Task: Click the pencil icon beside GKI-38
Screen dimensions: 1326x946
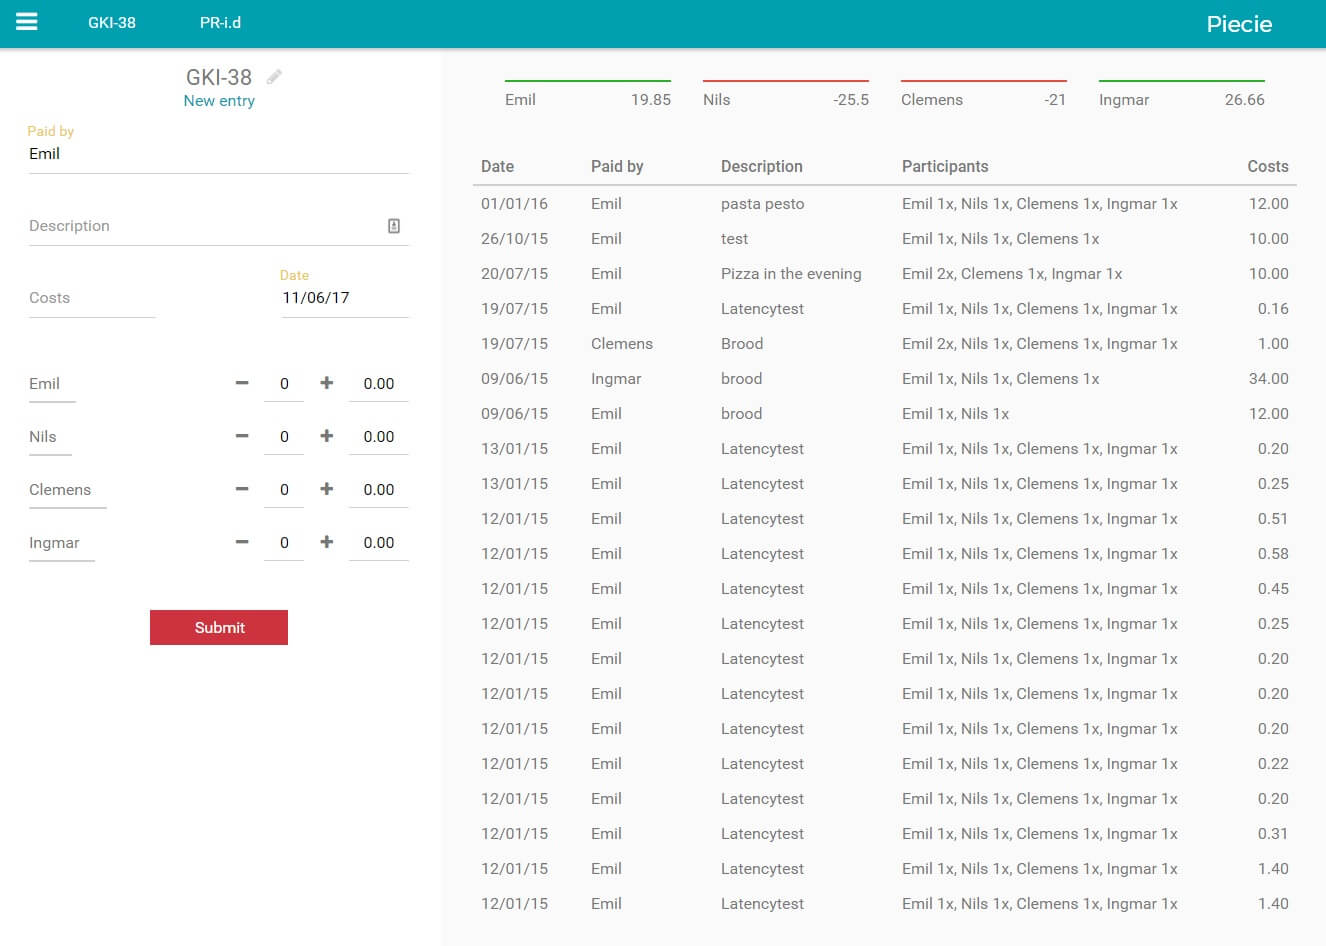Action: 274,77
